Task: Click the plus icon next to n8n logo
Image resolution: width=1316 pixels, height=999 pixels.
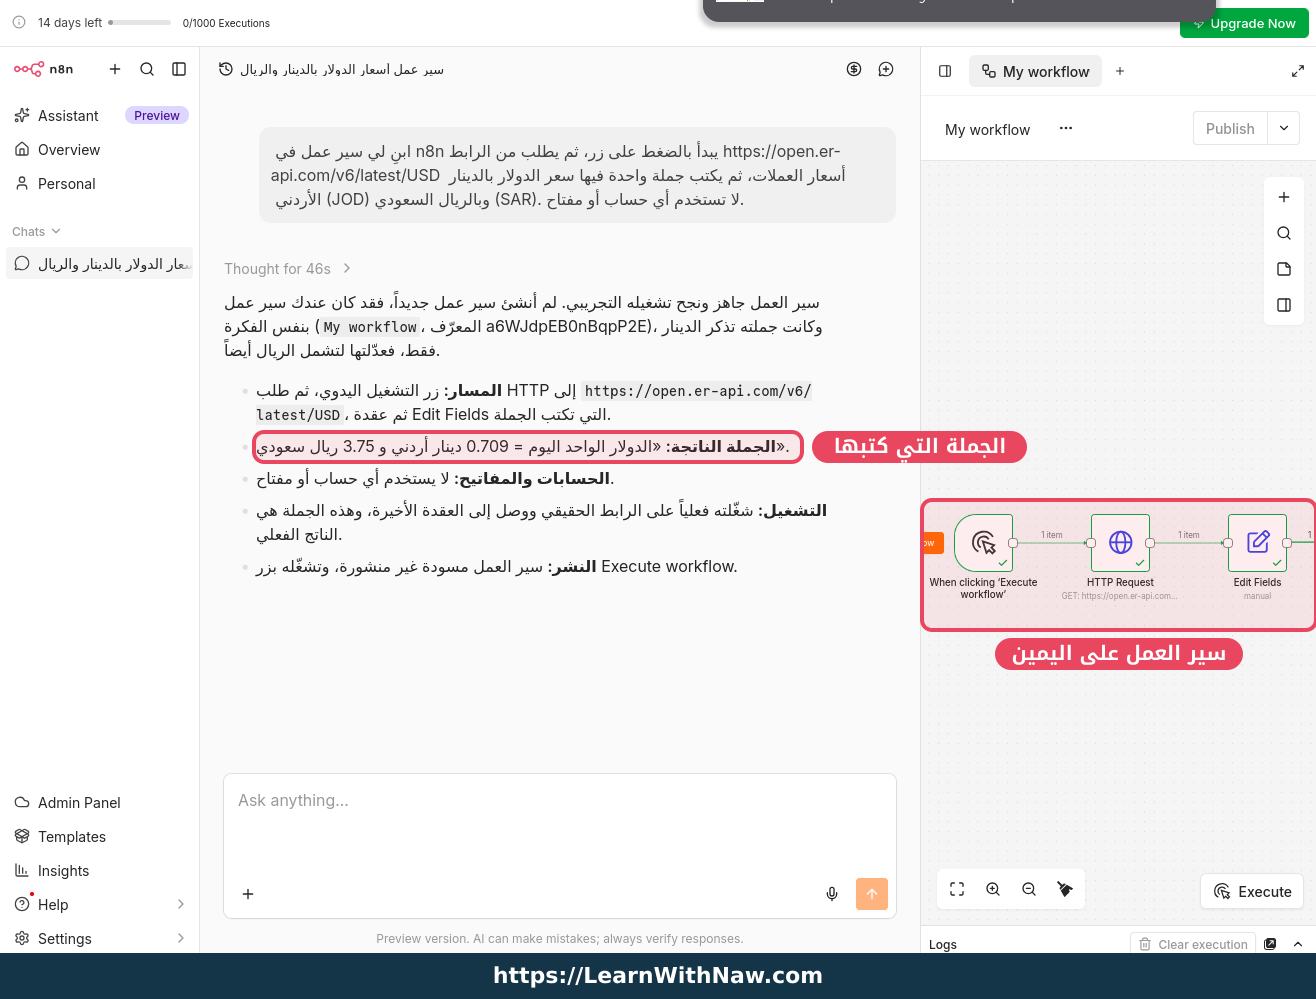Action: pos(115,69)
